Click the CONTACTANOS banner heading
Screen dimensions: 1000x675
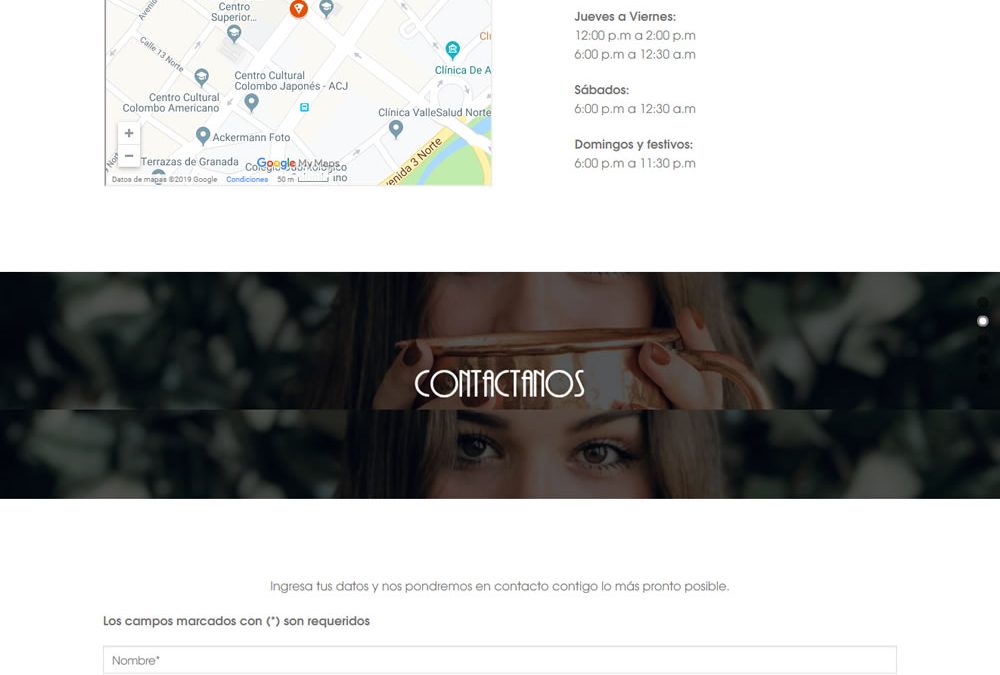coord(499,383)
